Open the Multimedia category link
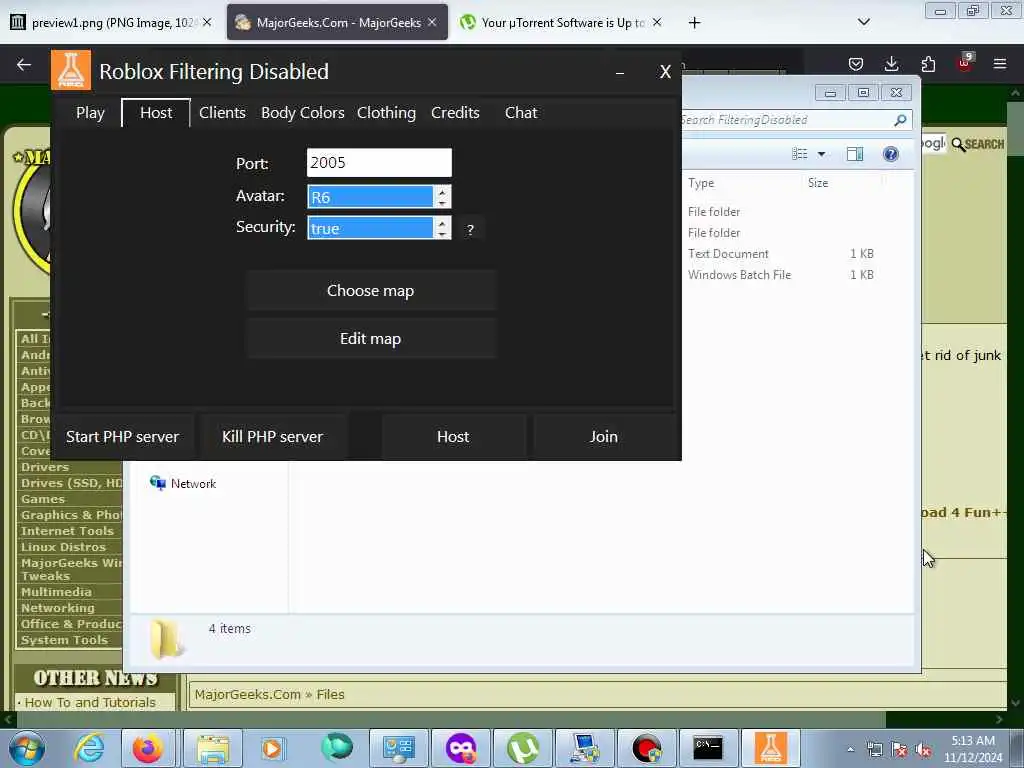This screenshot has width=1024, height=768. click(56, 592)
